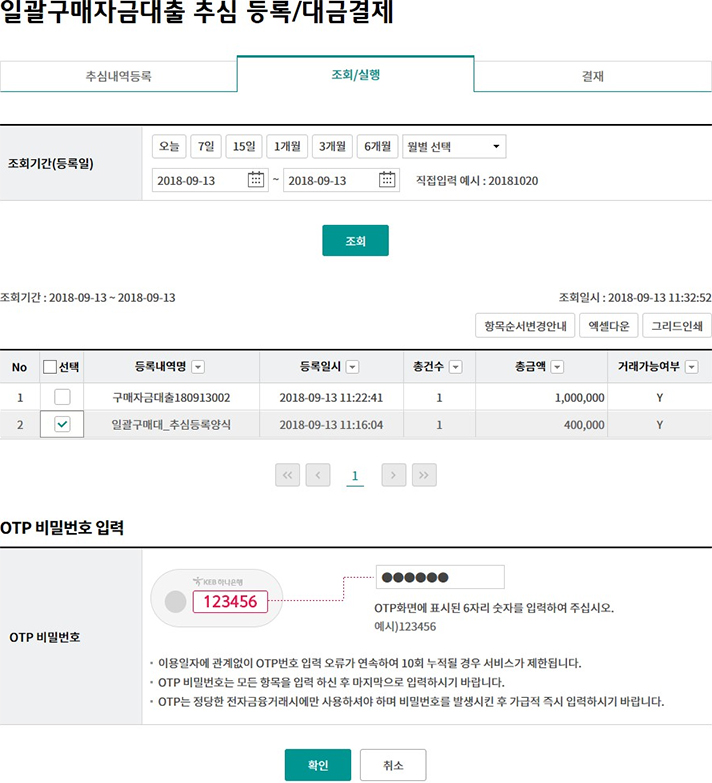Image resolution: width=712 pixels, height=783 pixels.
Task: Click the green 조회 search button
Action: [x=355, y=241]
